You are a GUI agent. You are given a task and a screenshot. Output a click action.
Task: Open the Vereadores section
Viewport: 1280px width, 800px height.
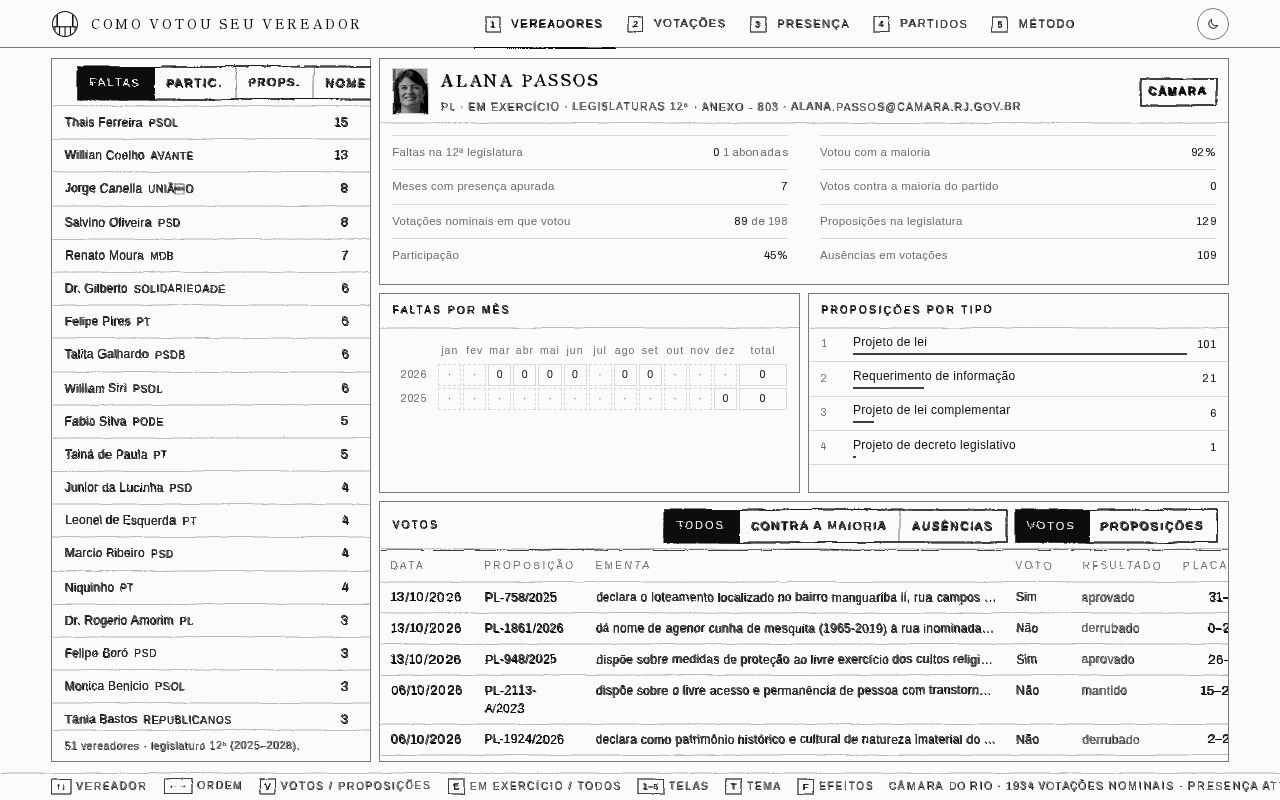pyautogui.click(x=545, y=24)
